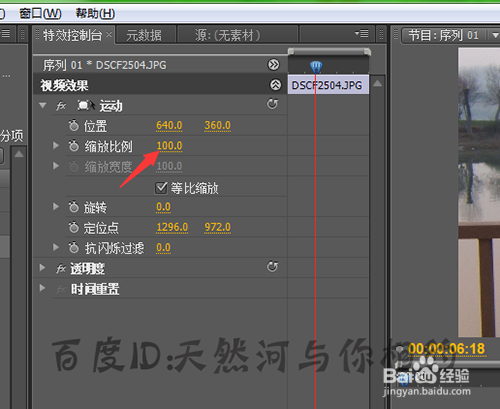The image size is (500, 409).
Task: Toggle the 透明度 fx effect switch
Action: click(61, 268)
